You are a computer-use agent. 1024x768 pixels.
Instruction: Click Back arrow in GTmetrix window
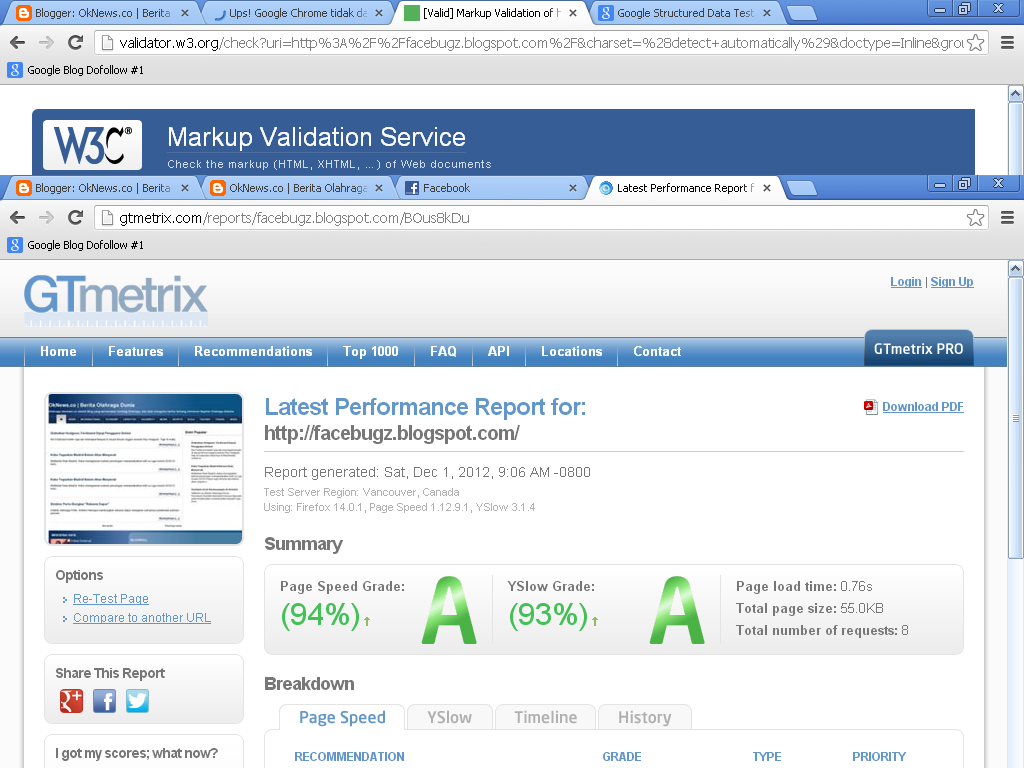pos(18,217)
